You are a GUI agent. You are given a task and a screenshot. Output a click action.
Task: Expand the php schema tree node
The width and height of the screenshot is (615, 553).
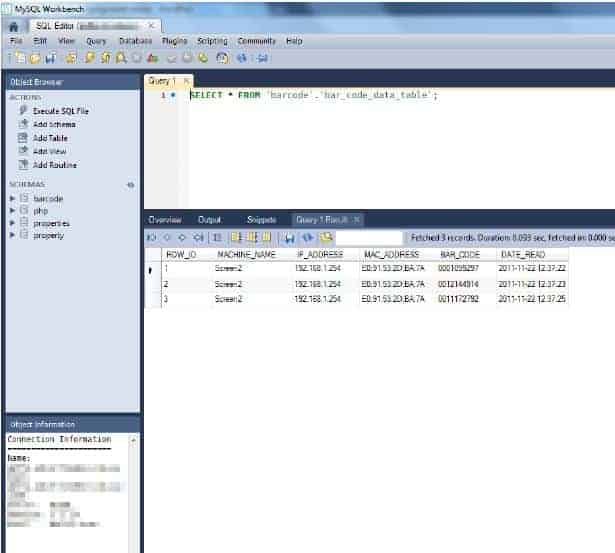pyautogui.click(x=12, y=211)
